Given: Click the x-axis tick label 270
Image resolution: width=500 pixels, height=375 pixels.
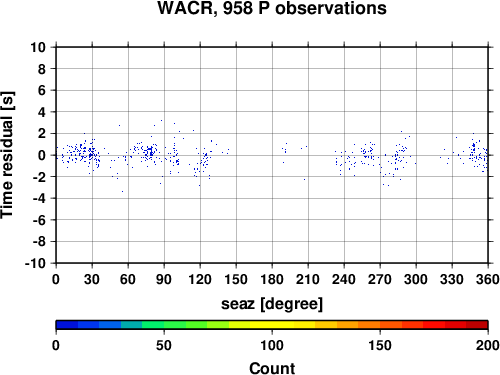Looking at the screenshot, I should tap(380, 279).
